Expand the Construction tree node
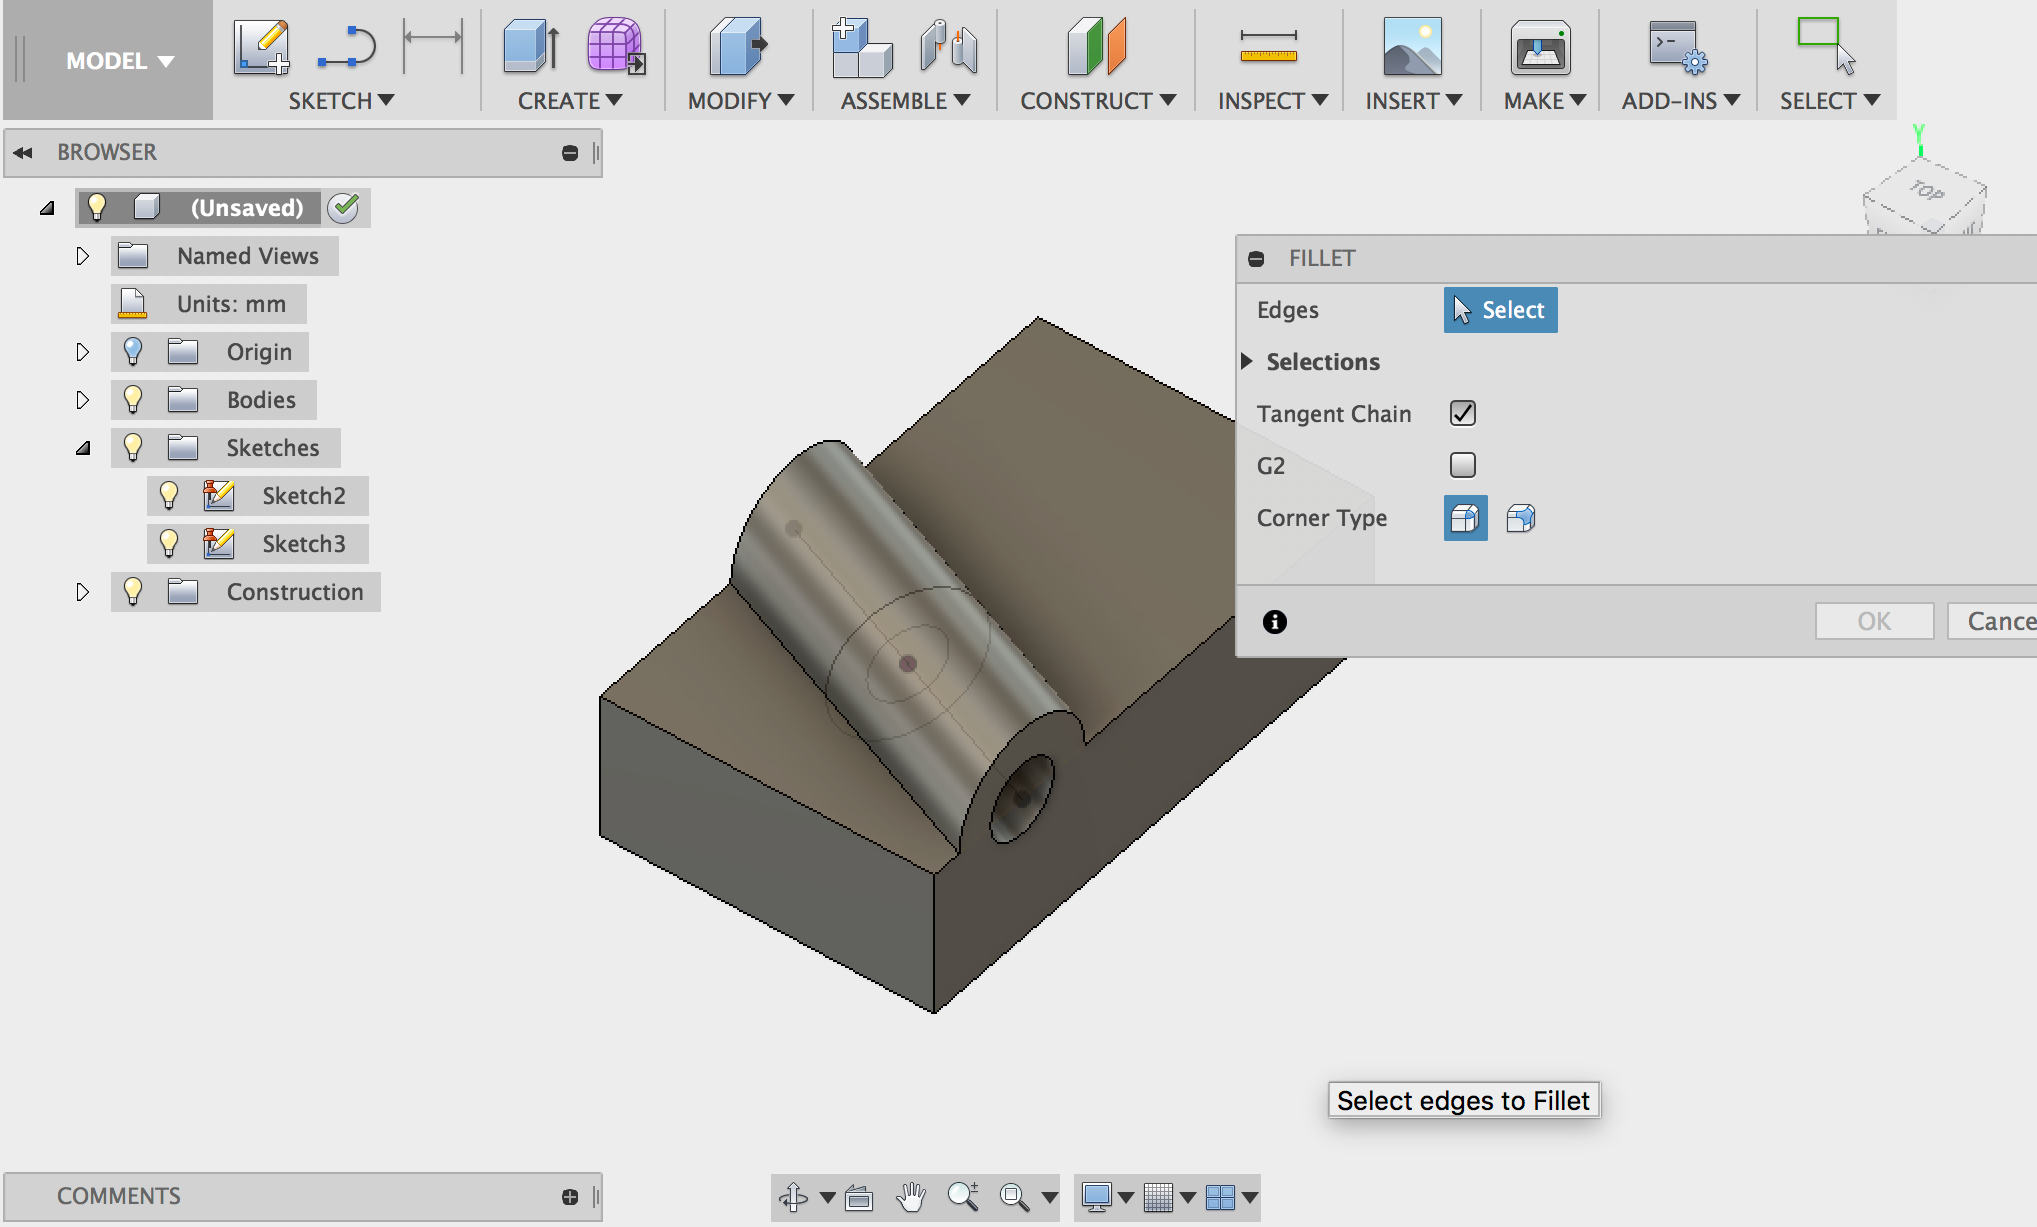Screen dimensions: 2037x1227 pos(83,592)
